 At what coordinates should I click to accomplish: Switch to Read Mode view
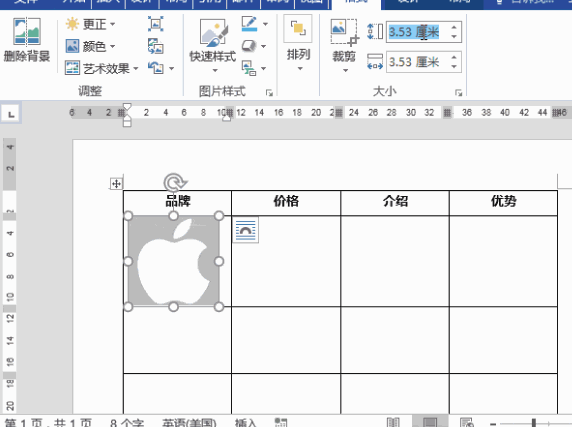pos(393,422)
